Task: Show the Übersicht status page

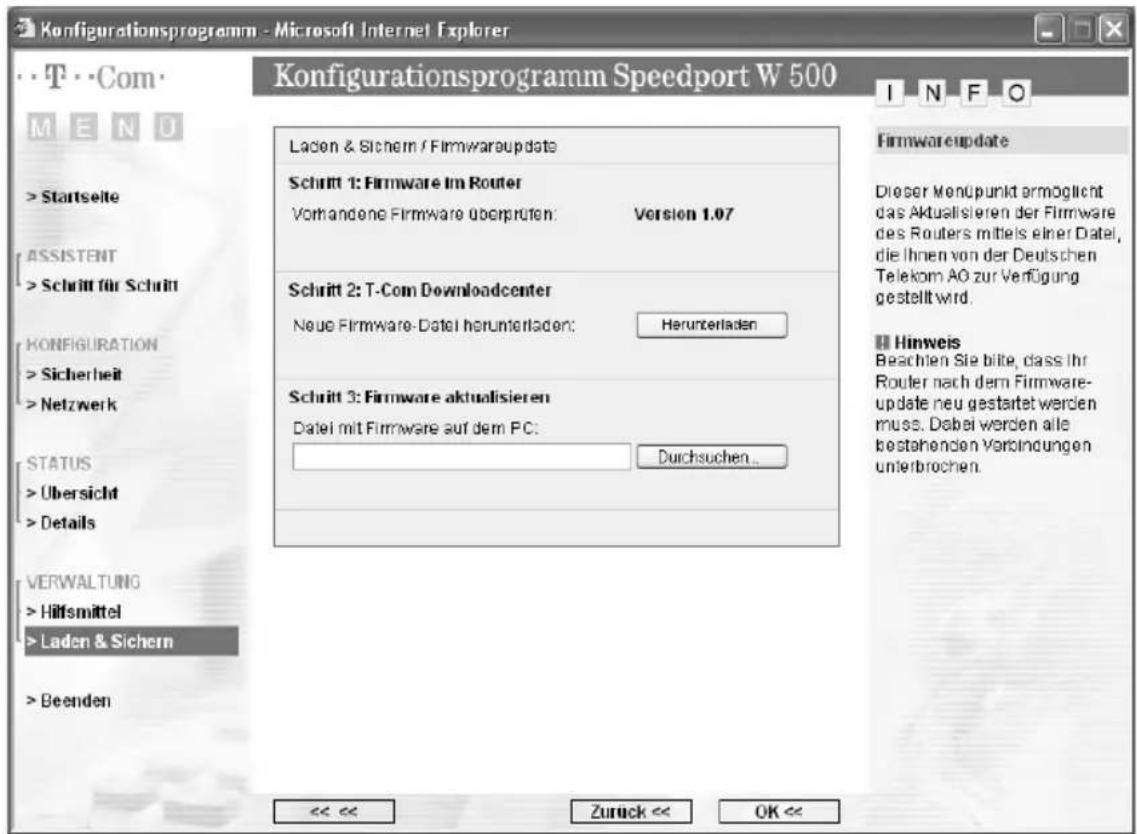Action: (x=73, y=493)
